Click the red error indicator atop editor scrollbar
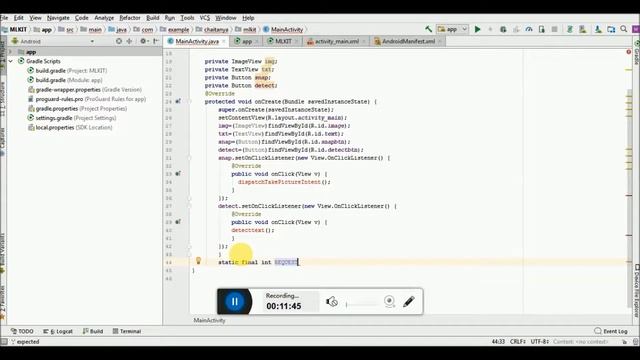The image size is (640, 360). [629, 52]
